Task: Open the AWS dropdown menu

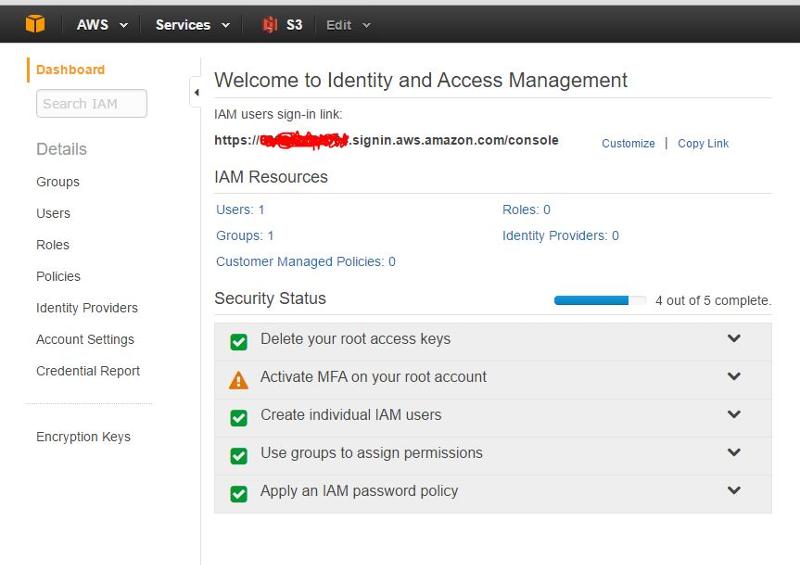Action: point(102,24)
